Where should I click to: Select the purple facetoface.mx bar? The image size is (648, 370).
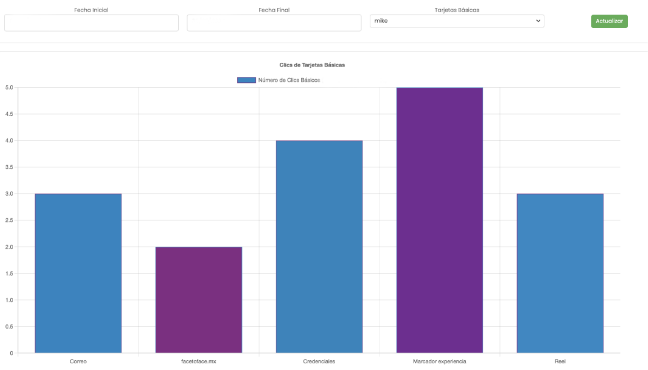[x=199, y=300]
